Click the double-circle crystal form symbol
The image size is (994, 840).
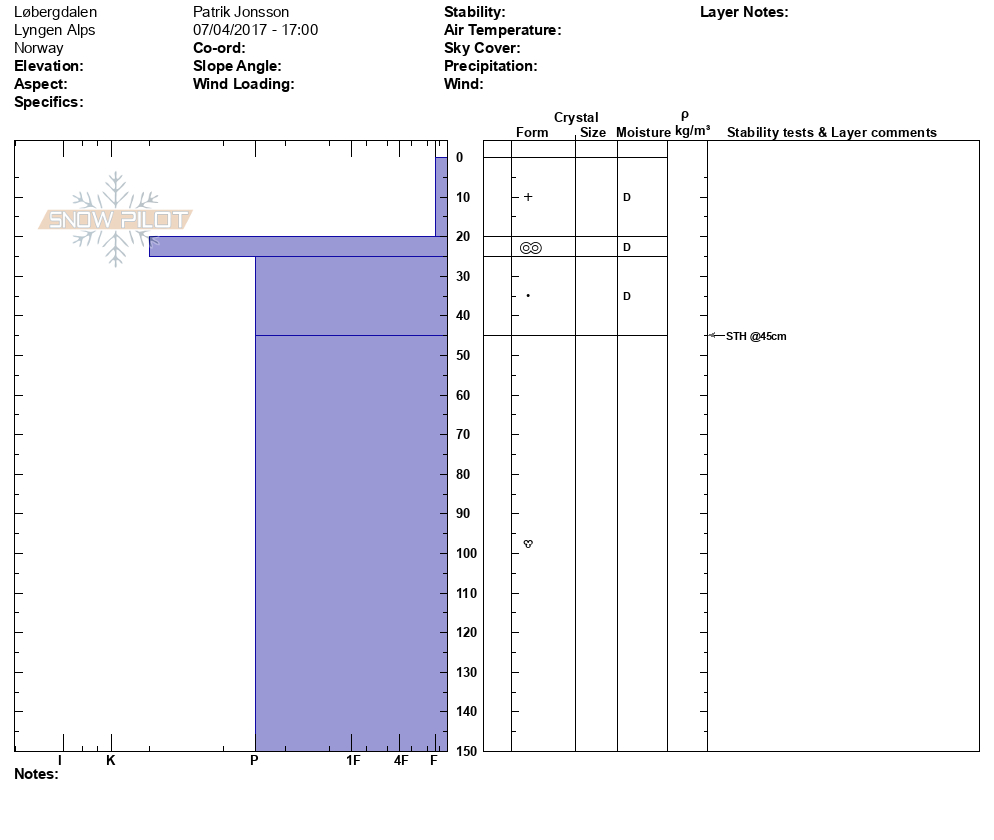pos(531,247)
